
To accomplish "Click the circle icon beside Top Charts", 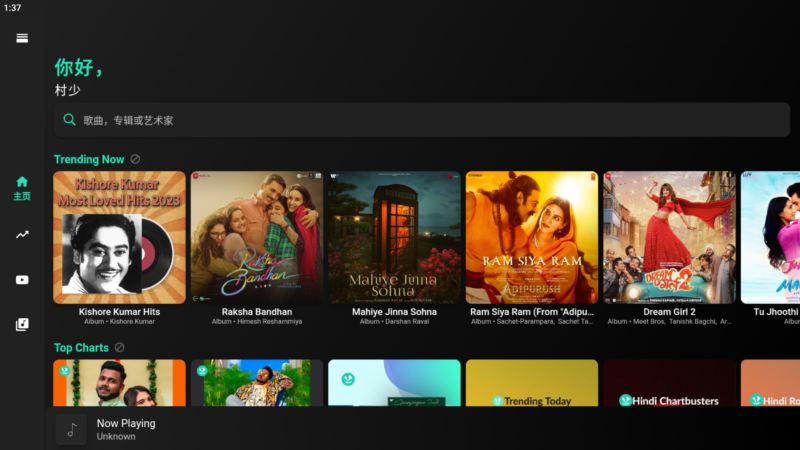I will pyautogui.click(x=119, y=347).
